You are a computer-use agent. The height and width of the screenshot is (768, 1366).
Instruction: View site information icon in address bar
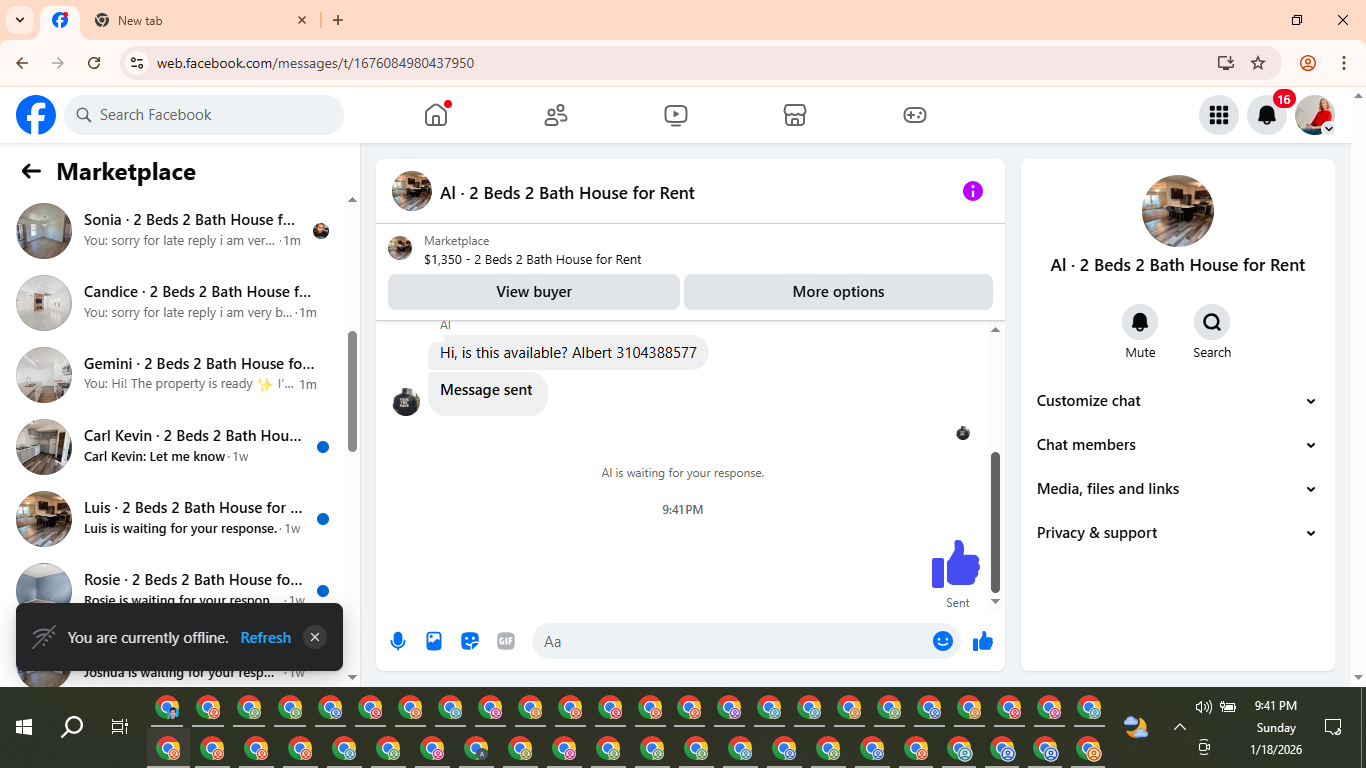137,63
